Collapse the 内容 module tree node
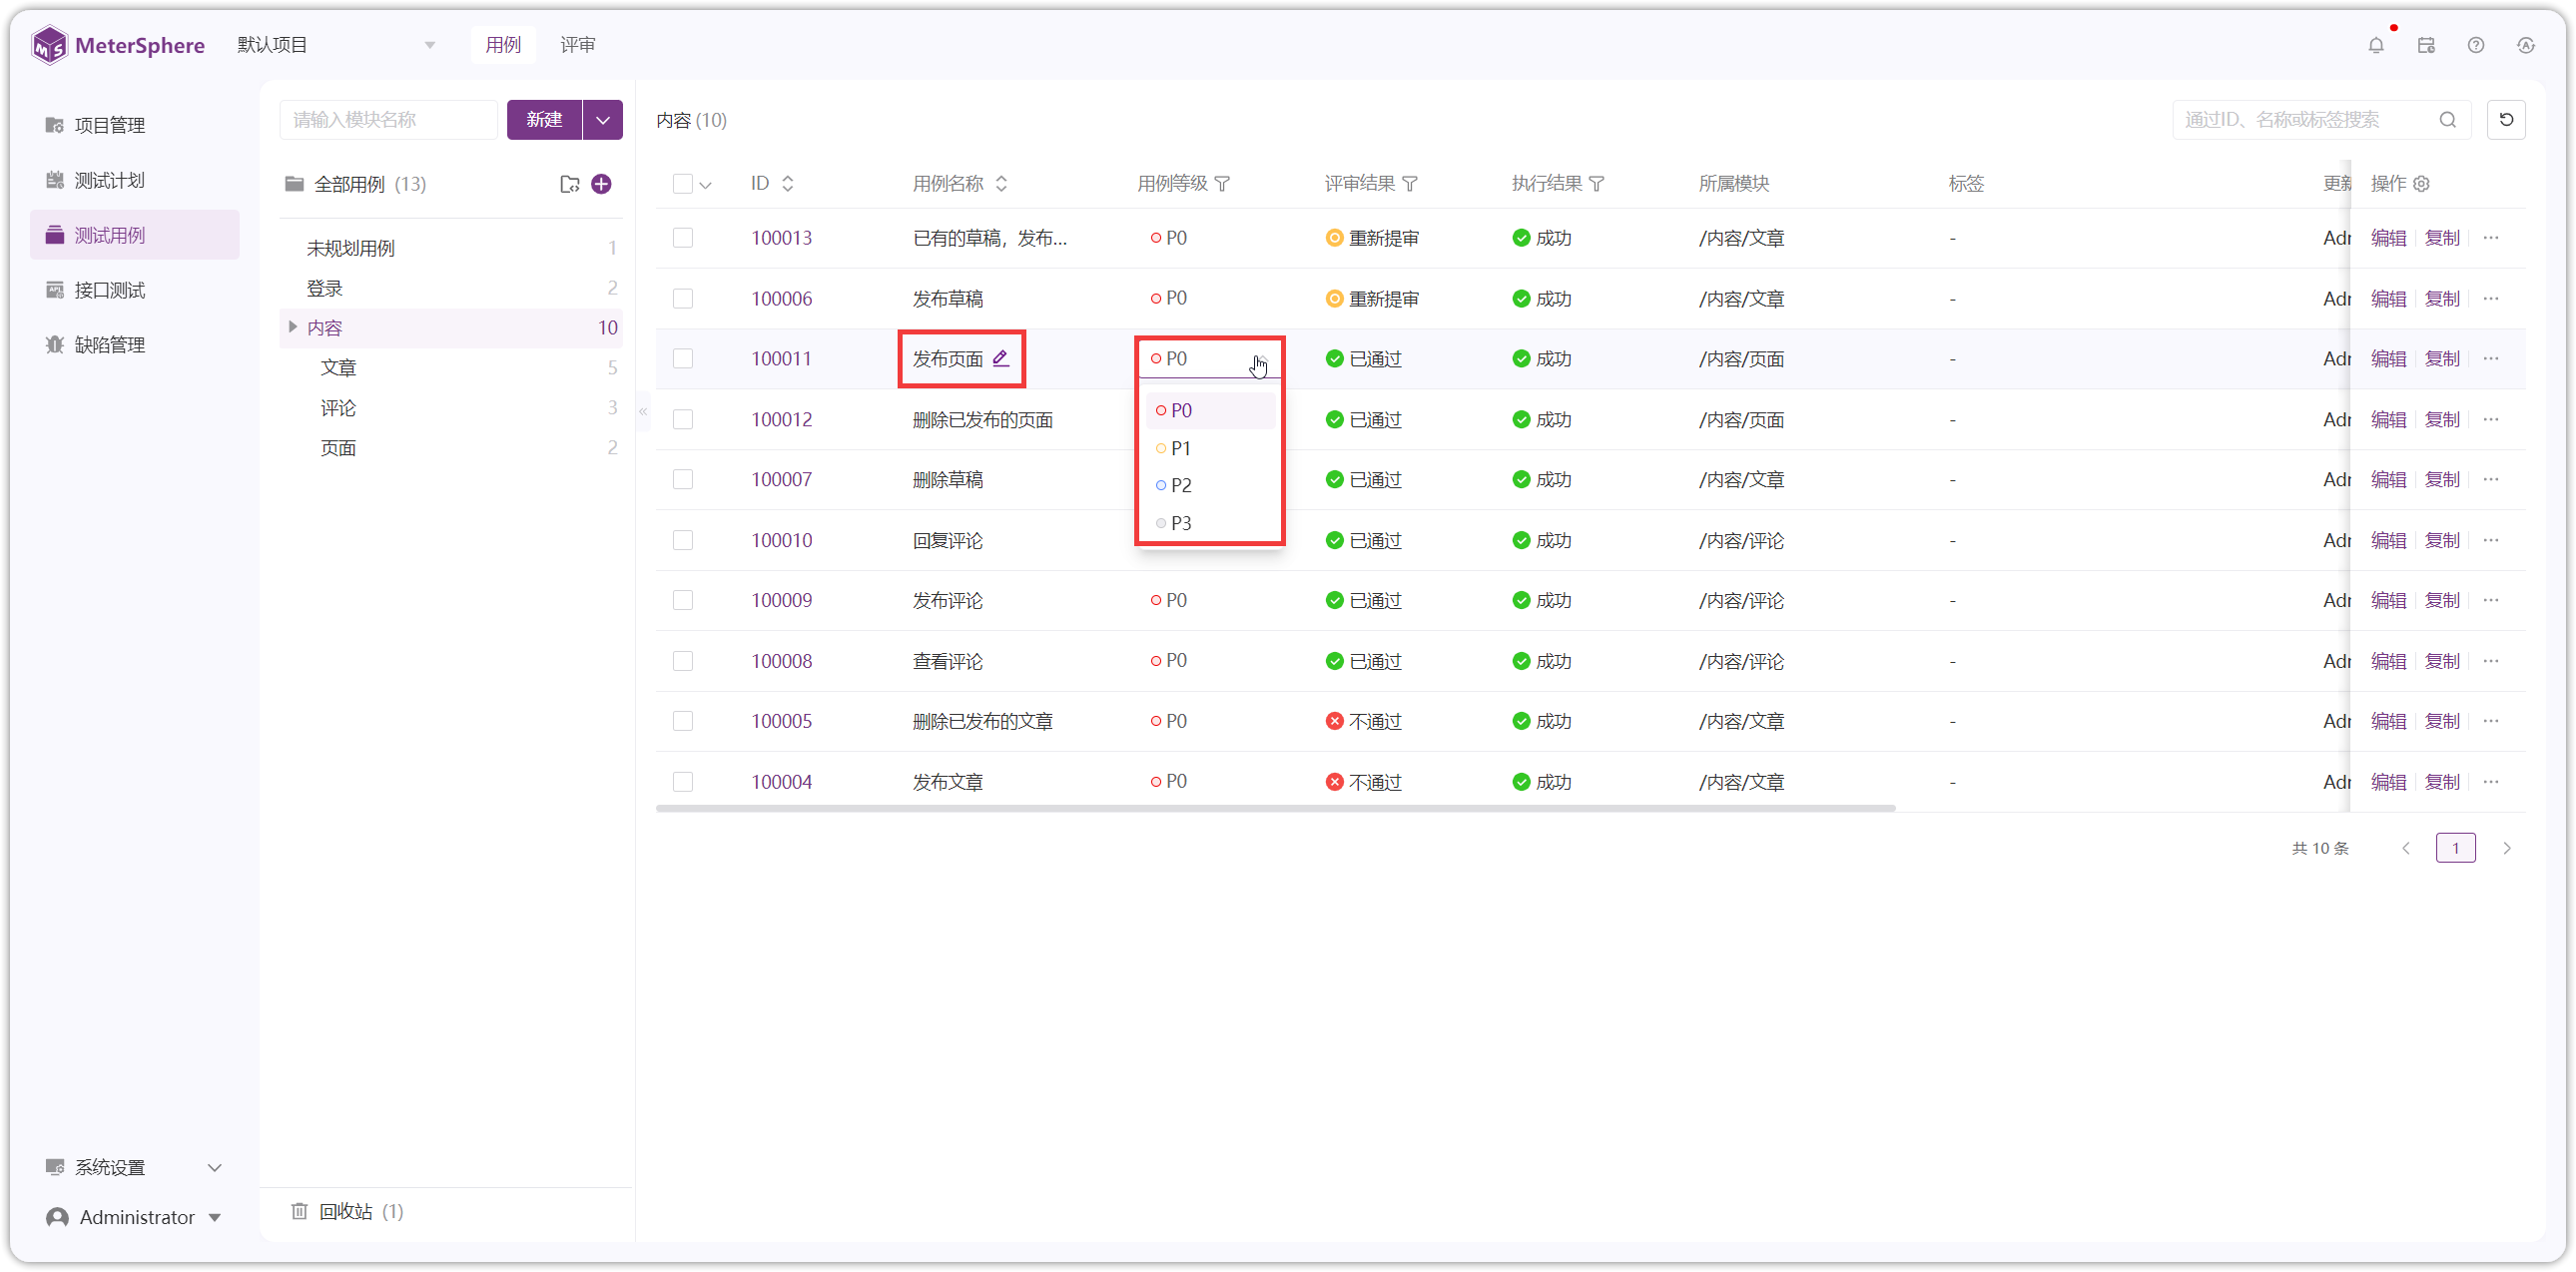Image resolution: width=2576 pixels, height=1272 pixels. coord(293,327)
